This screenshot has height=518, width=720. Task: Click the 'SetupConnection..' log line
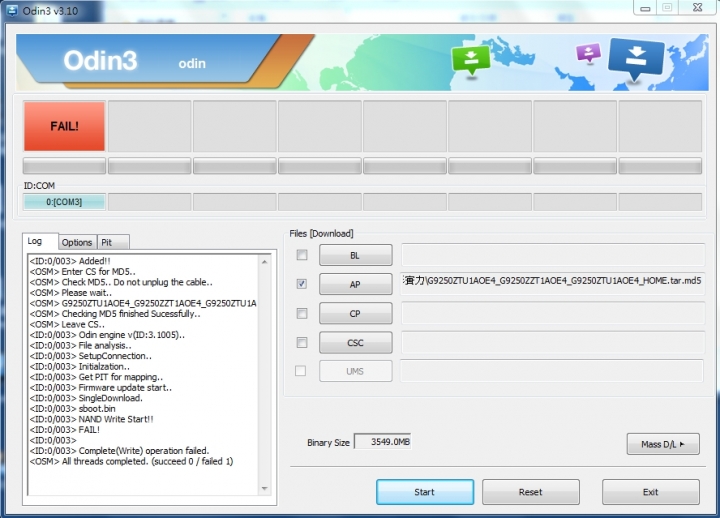pyautogui.click(x=90, y=356)
